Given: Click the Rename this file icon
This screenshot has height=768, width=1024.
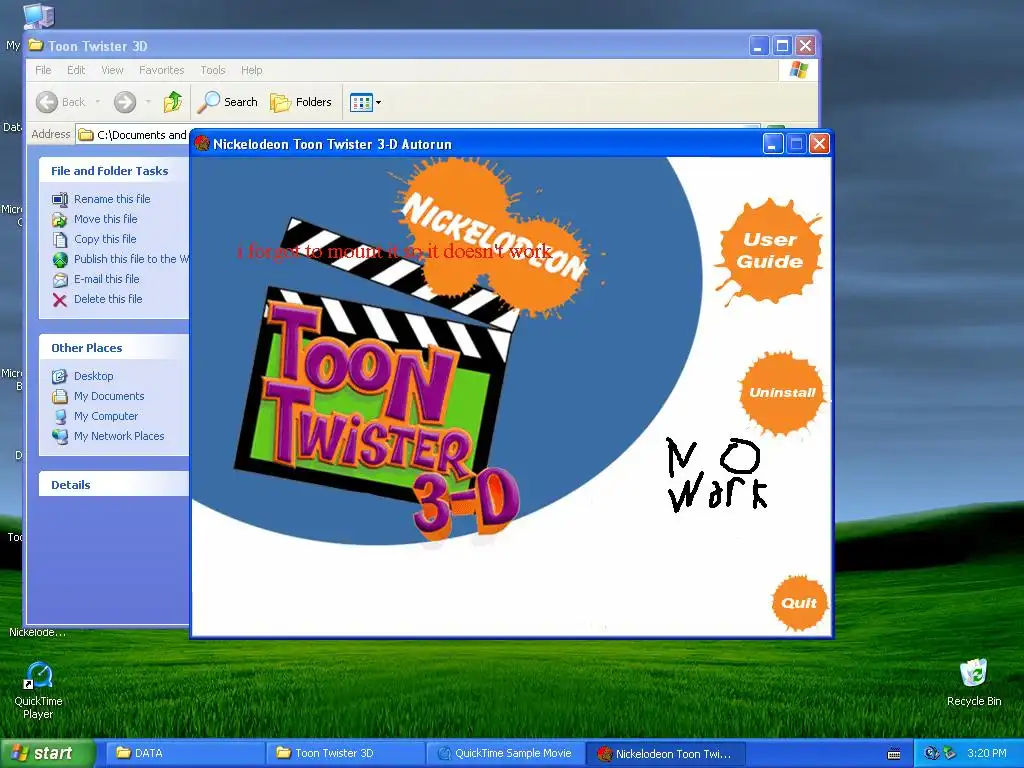Looking at the screenshot, I should (60, 199).
